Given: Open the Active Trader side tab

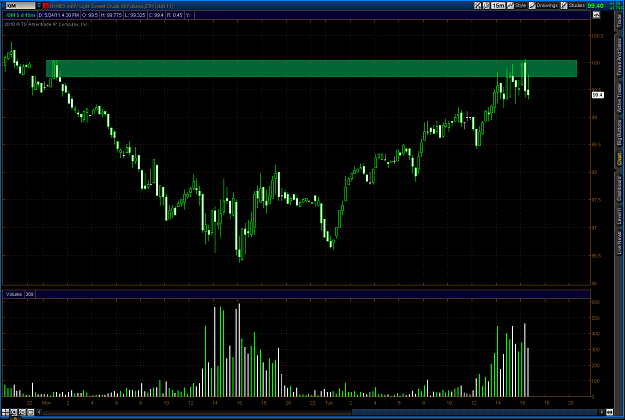Looking at the screenshot, I should tap(619, 98).
